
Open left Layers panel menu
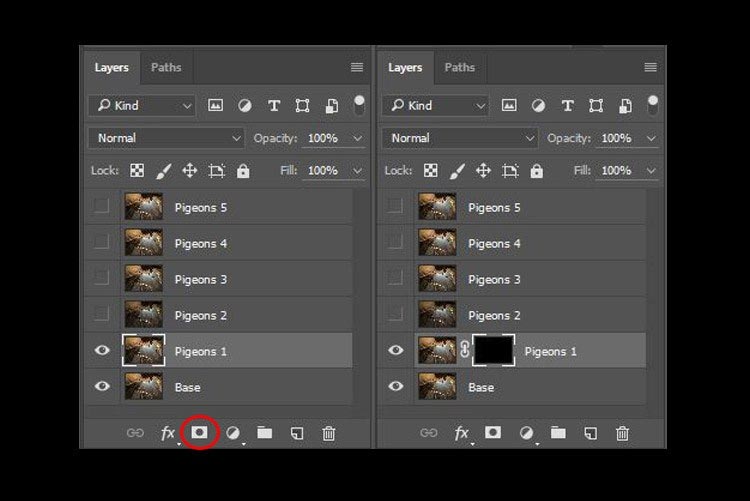[x=357, y=67]
